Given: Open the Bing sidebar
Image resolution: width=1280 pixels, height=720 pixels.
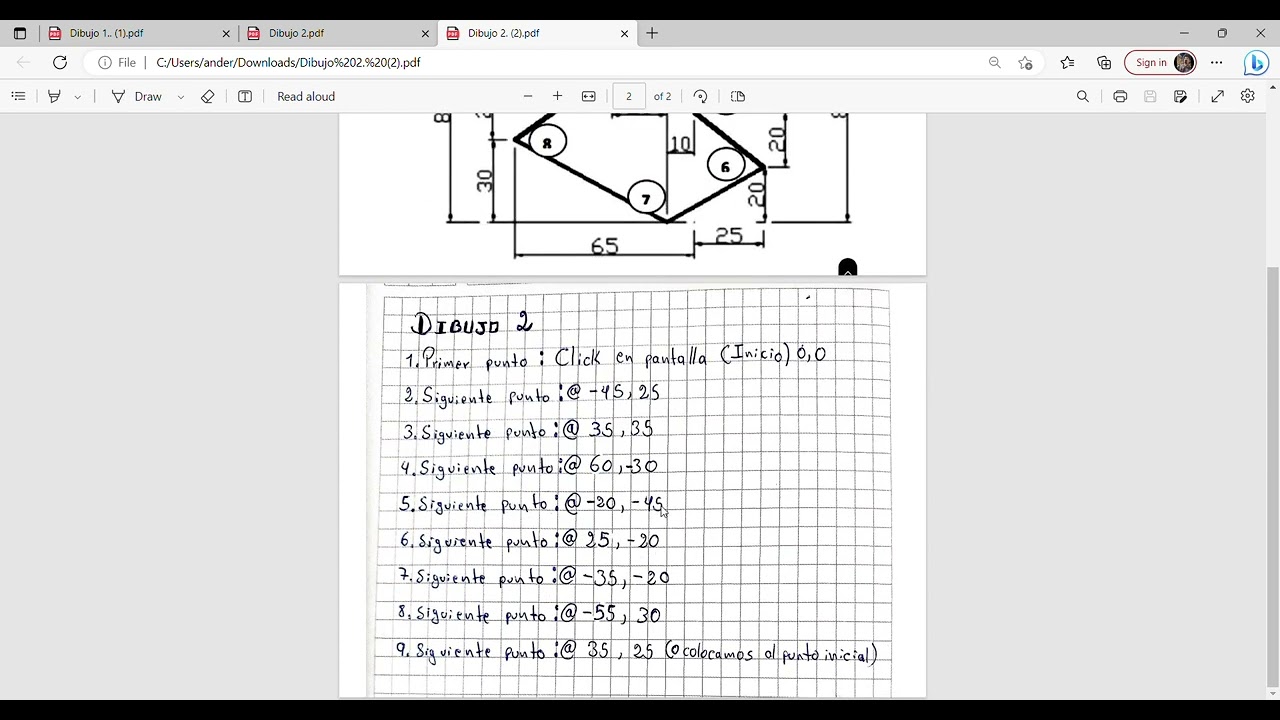Looking at the screenshot, I should (1256, 62).
